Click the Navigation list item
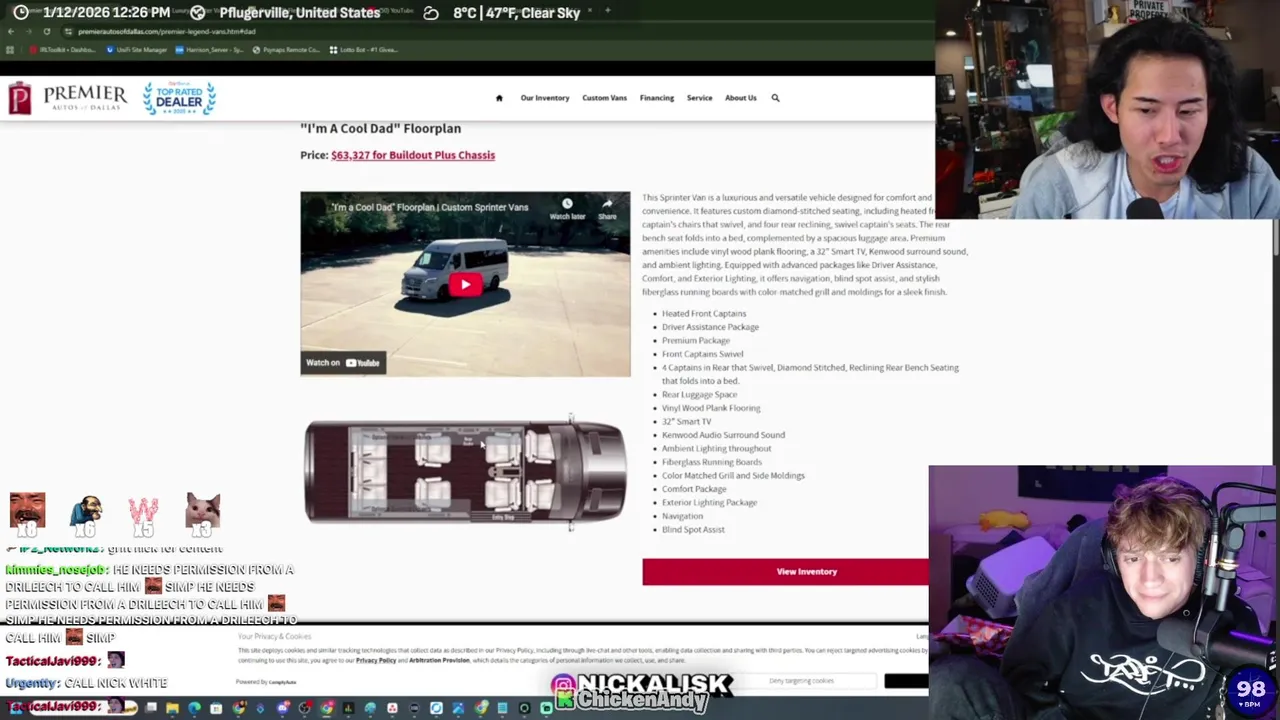This screenshot has width=1280, height=720. 682,516
